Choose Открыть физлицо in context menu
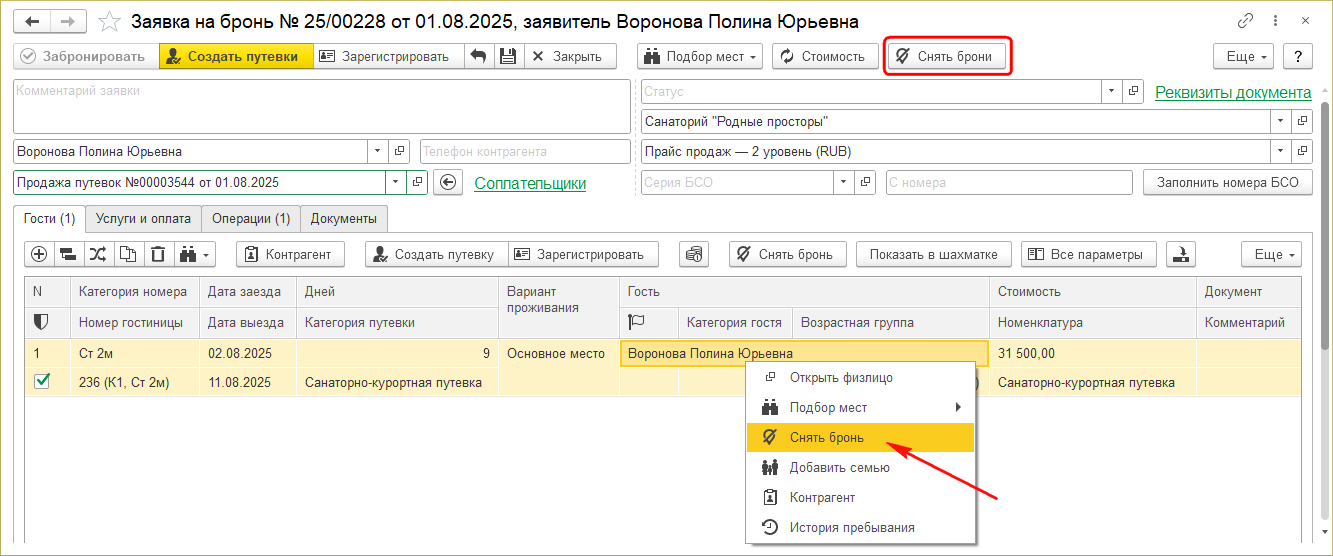 pos(860,377)
